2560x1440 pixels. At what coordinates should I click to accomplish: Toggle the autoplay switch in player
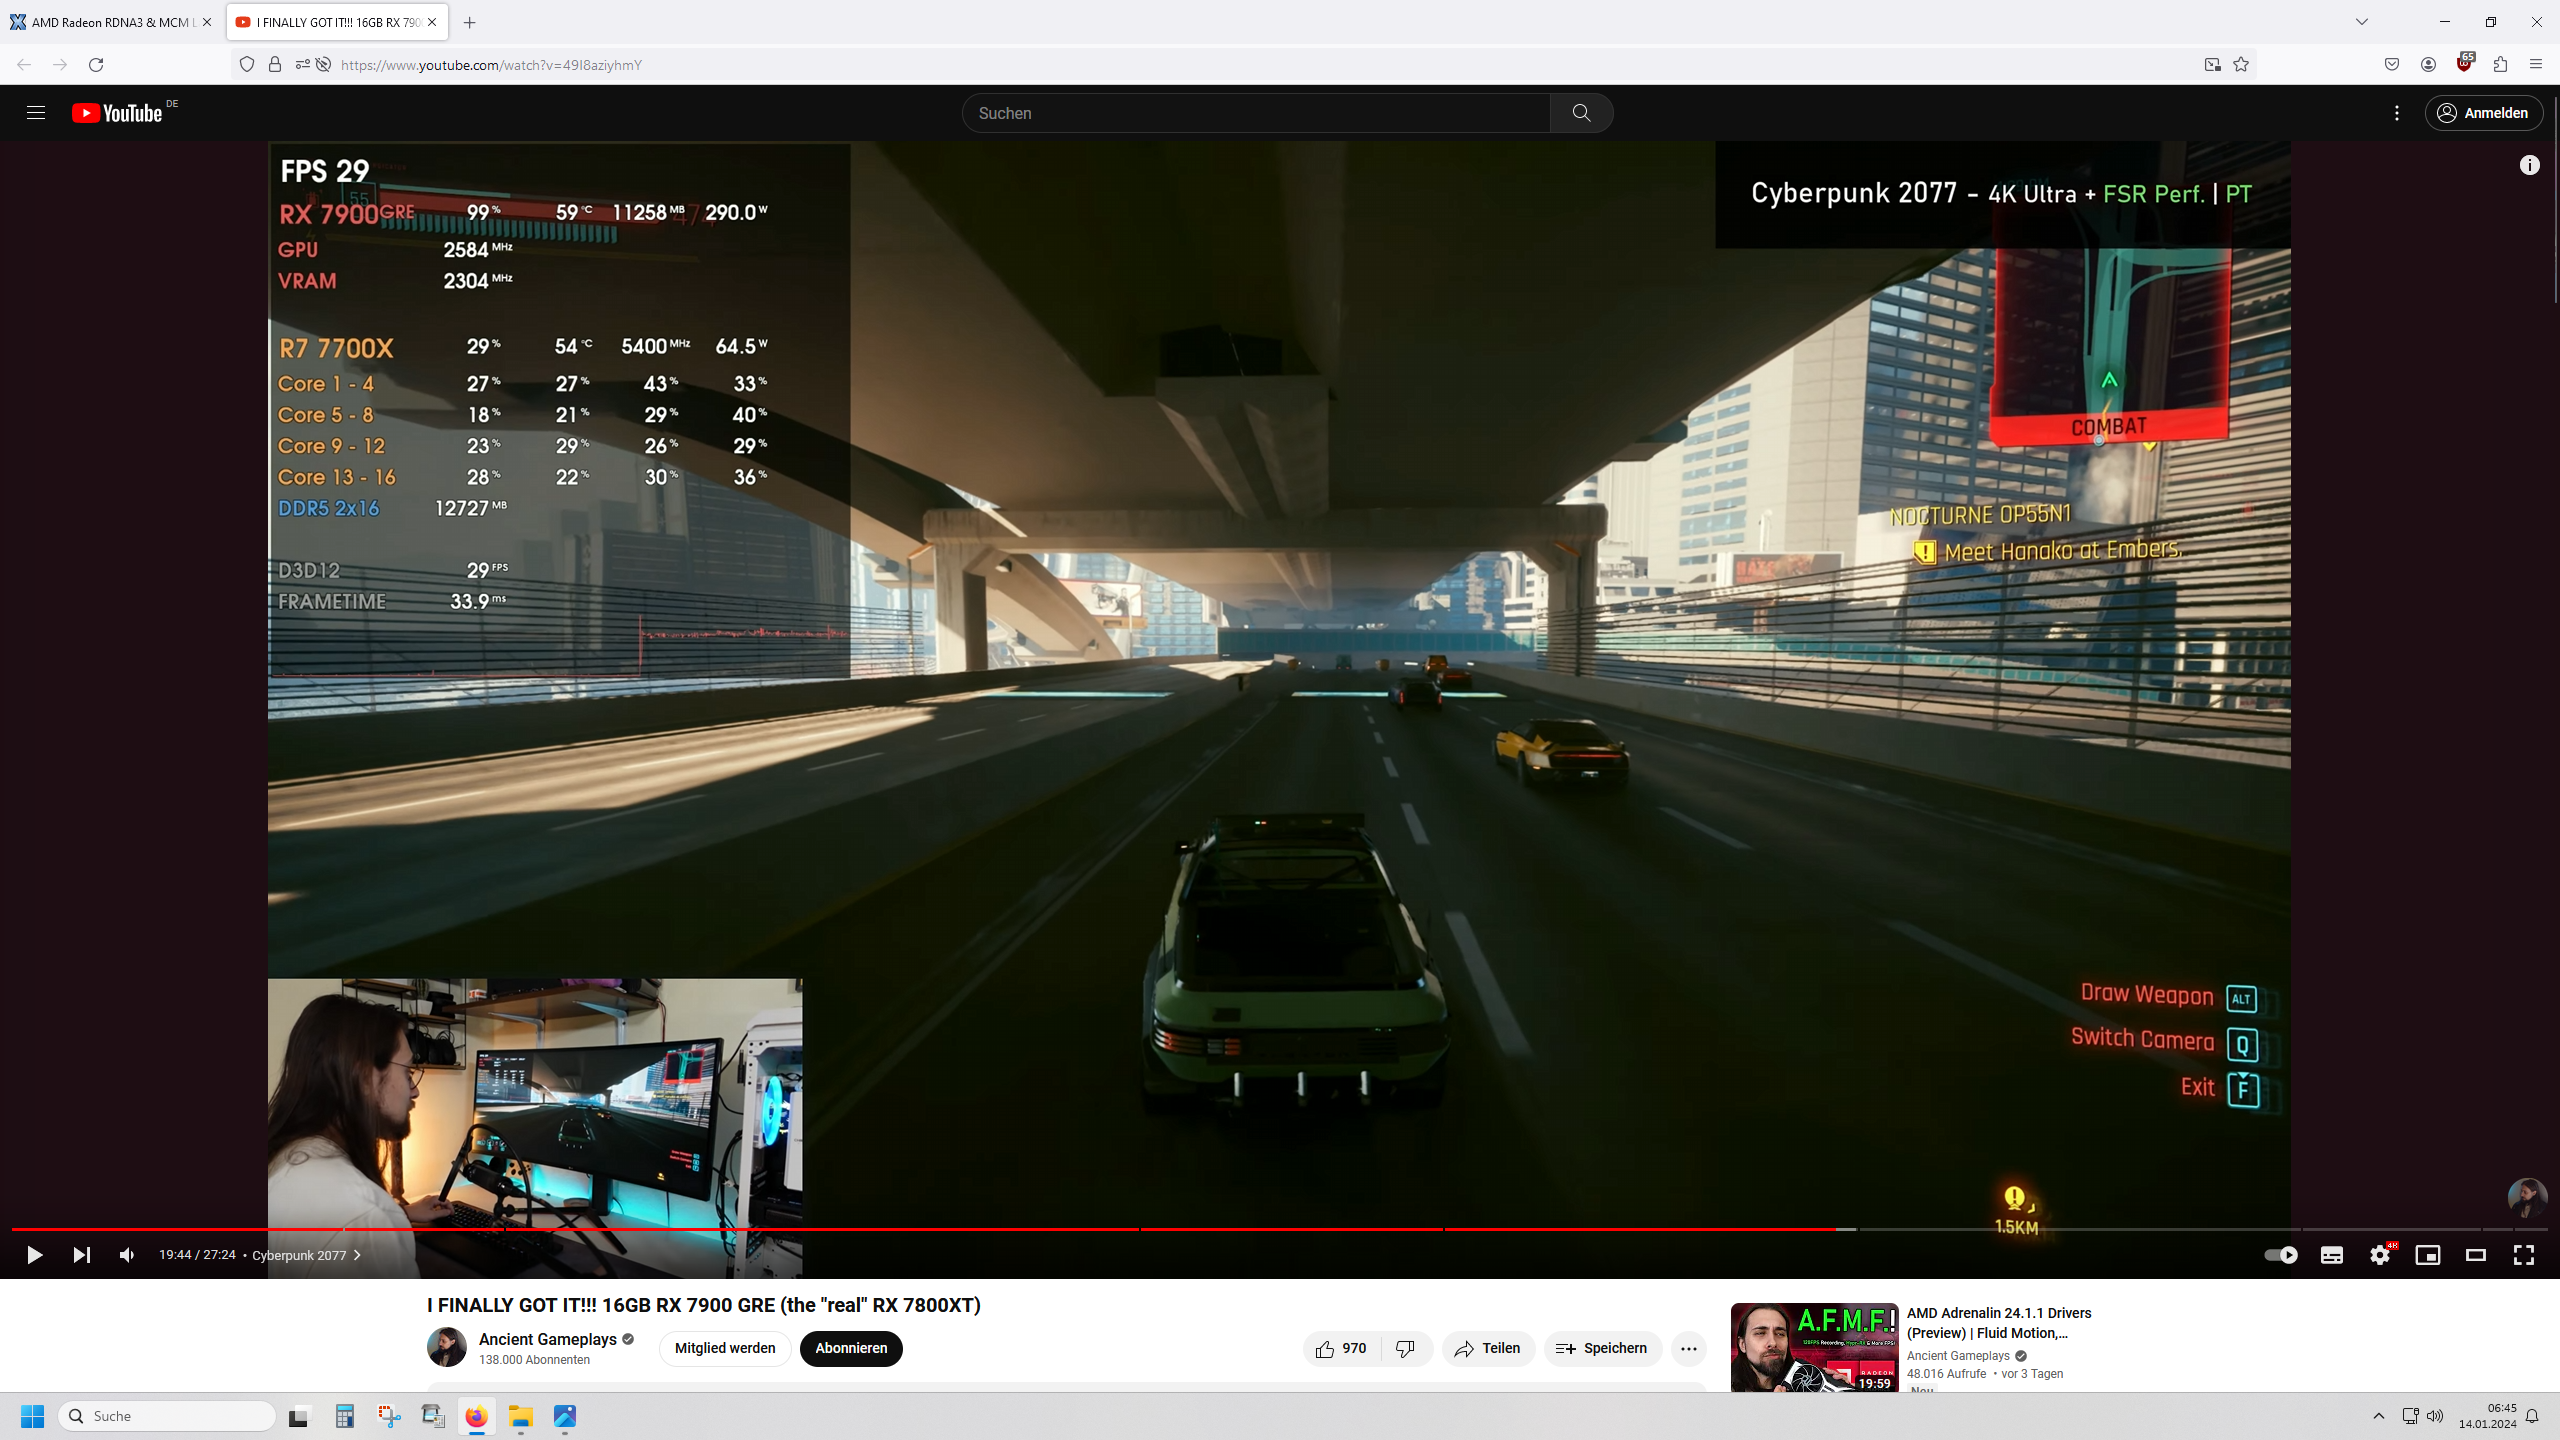pyautogui.click(x=2280, y=1255)
